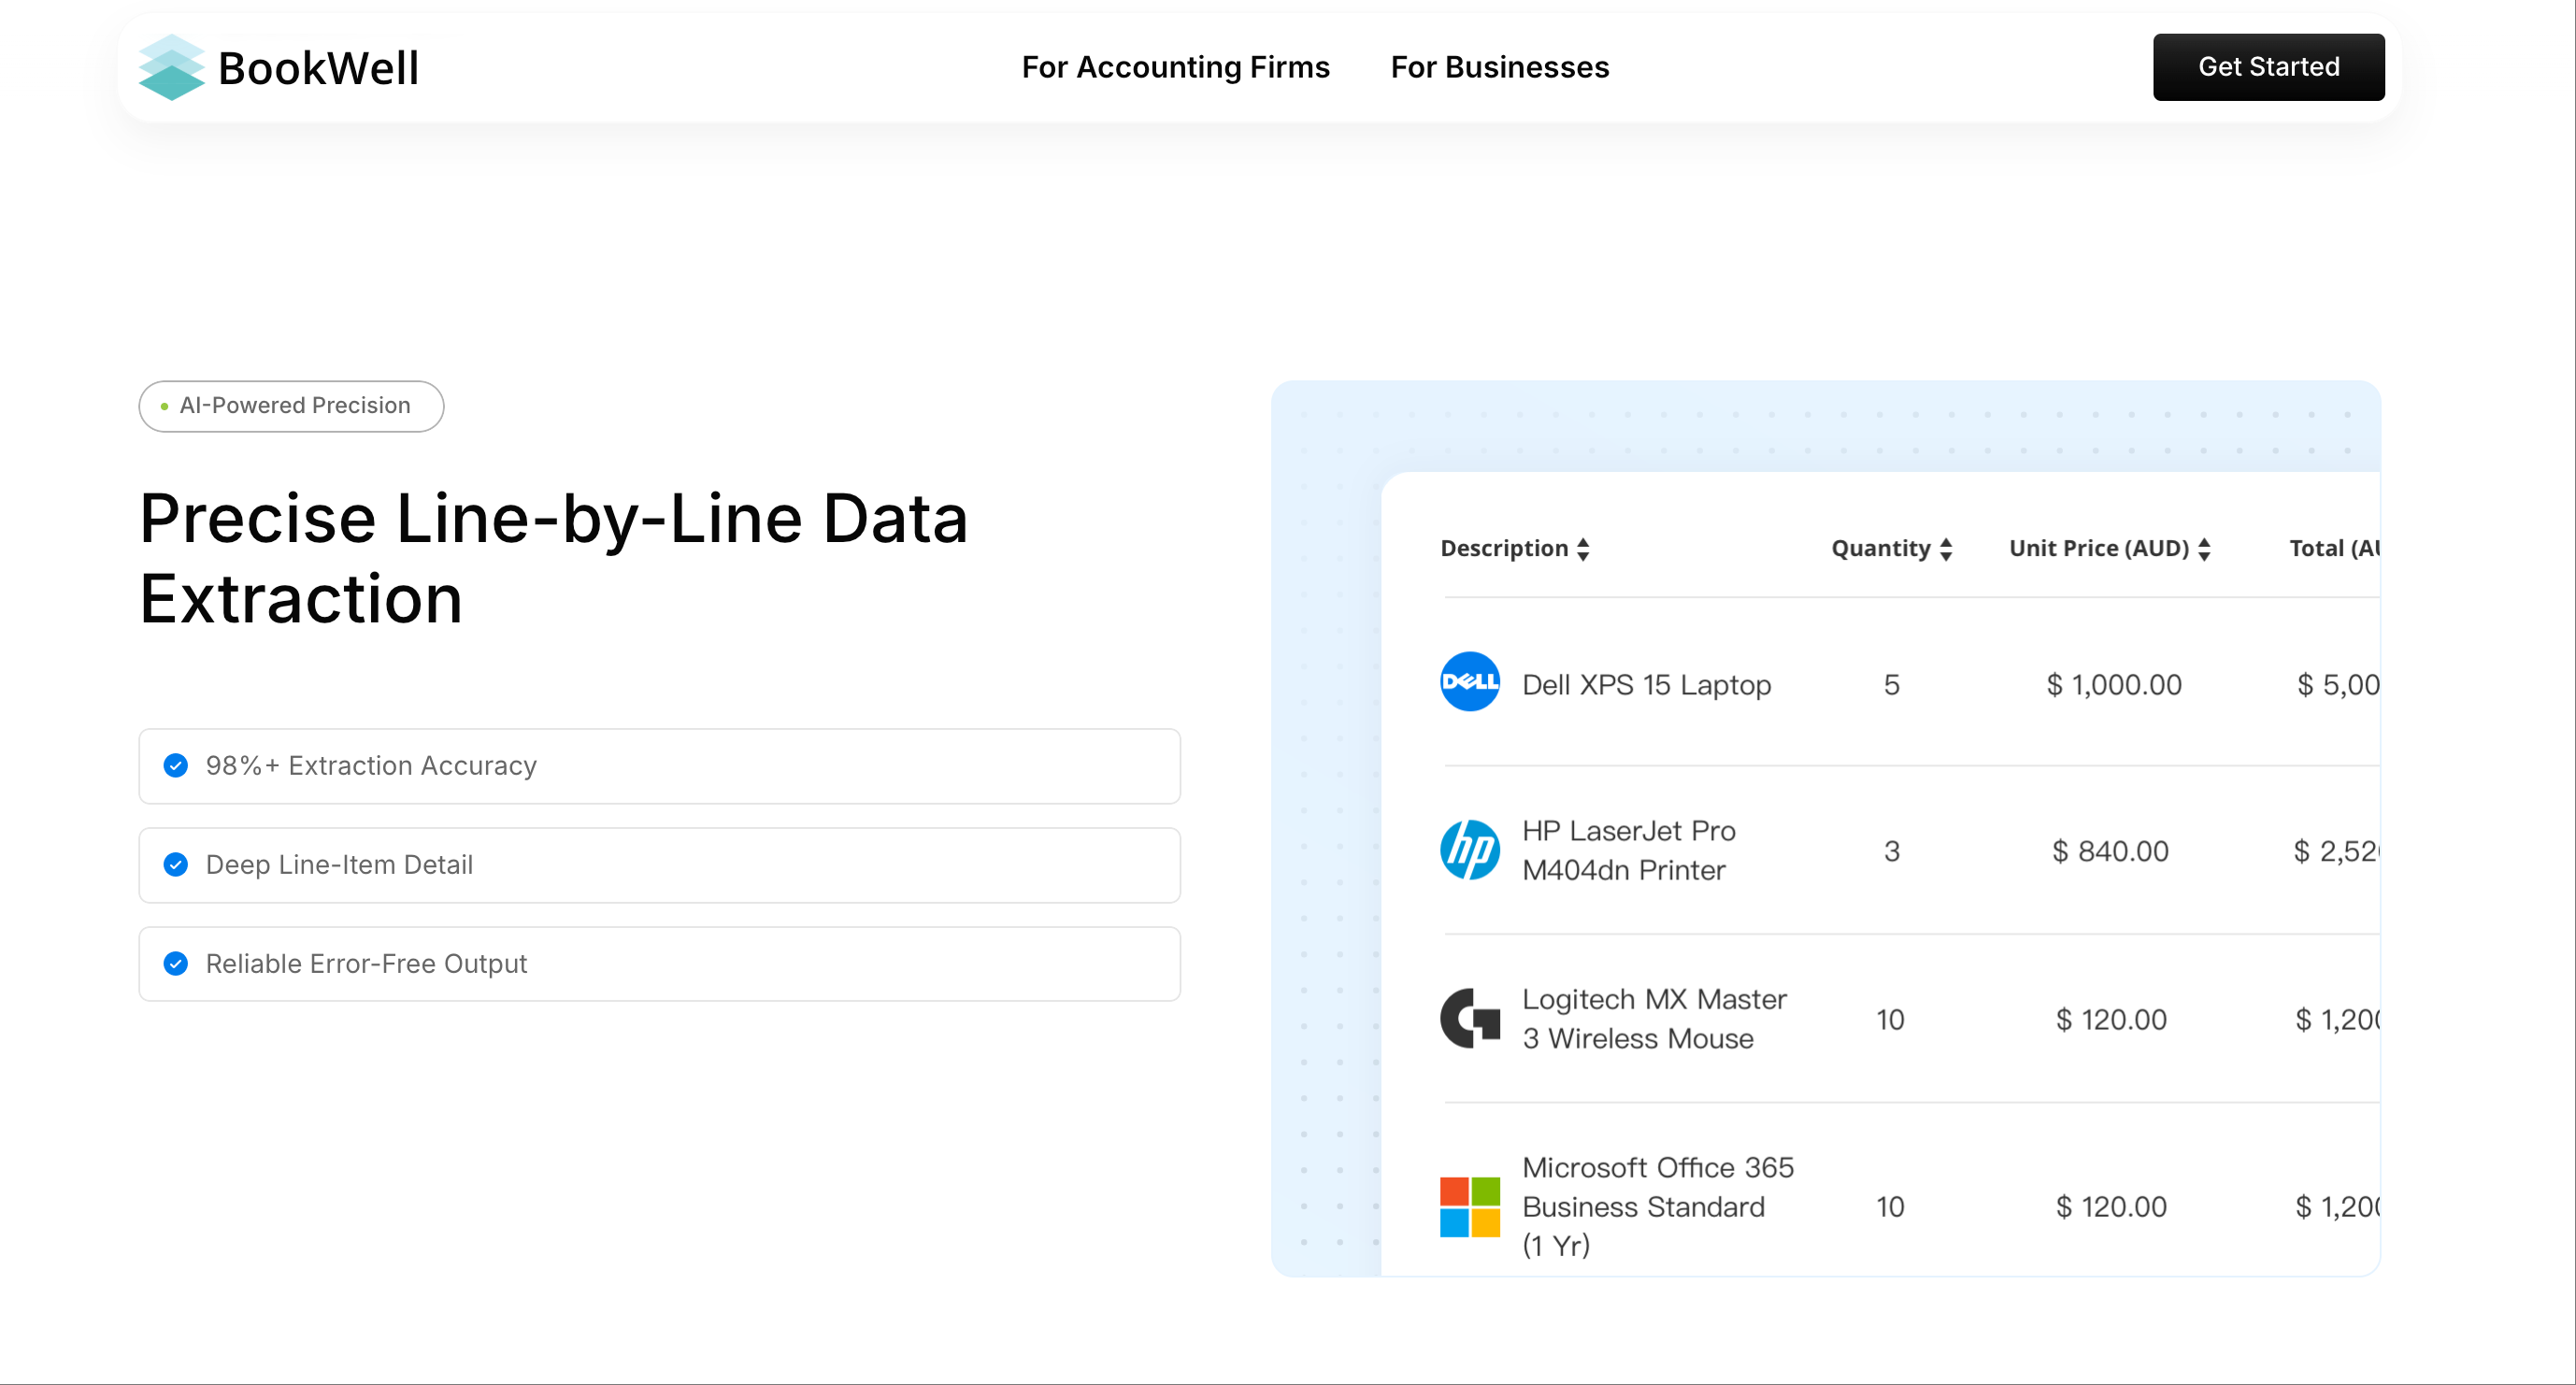Select the 98%+ Extraction Accuracy card
Image resolution: width=2576 pixels, height=1385 pixels.
(x=659, y=766)
